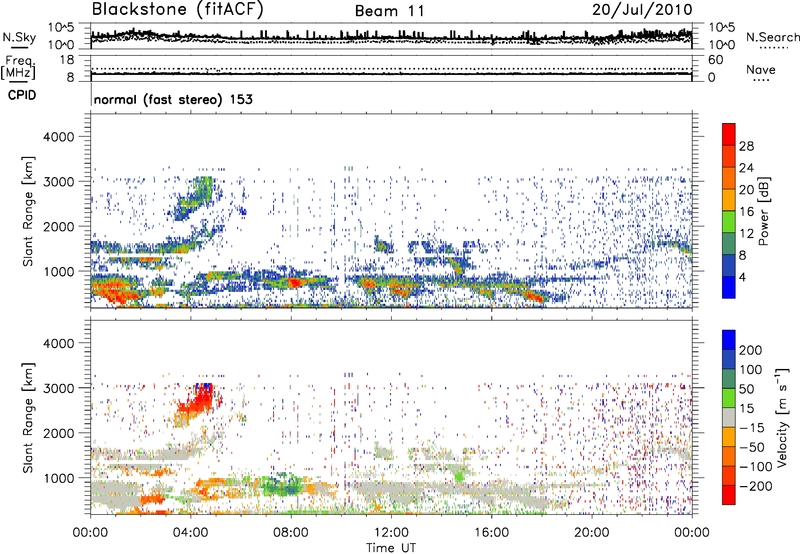The width and height of the screenshot is (800, 554).
Task: Click the 2000 tick on velocity panel
Action: 58,433
